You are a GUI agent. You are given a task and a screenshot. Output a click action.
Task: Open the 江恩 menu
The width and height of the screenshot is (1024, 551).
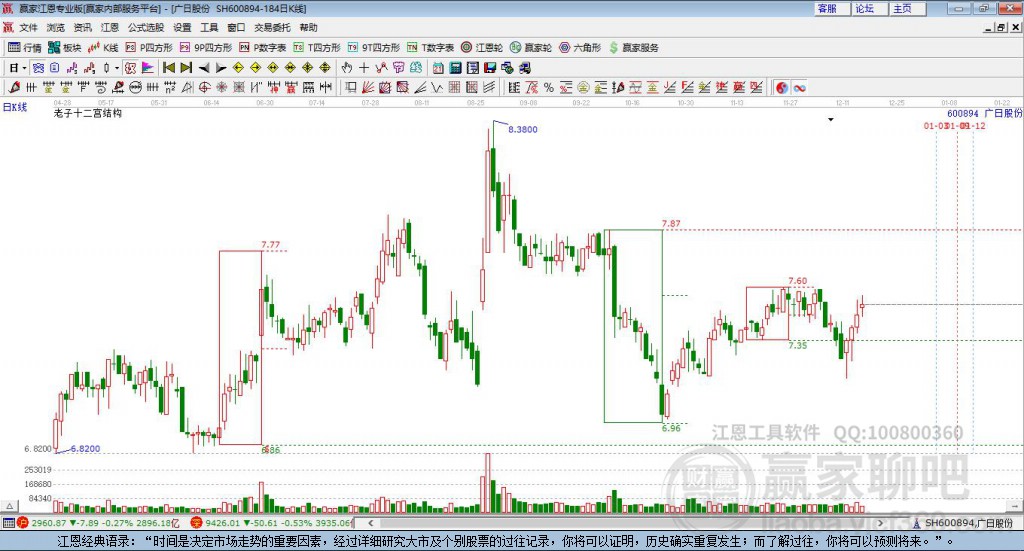(x=110, y=27)
